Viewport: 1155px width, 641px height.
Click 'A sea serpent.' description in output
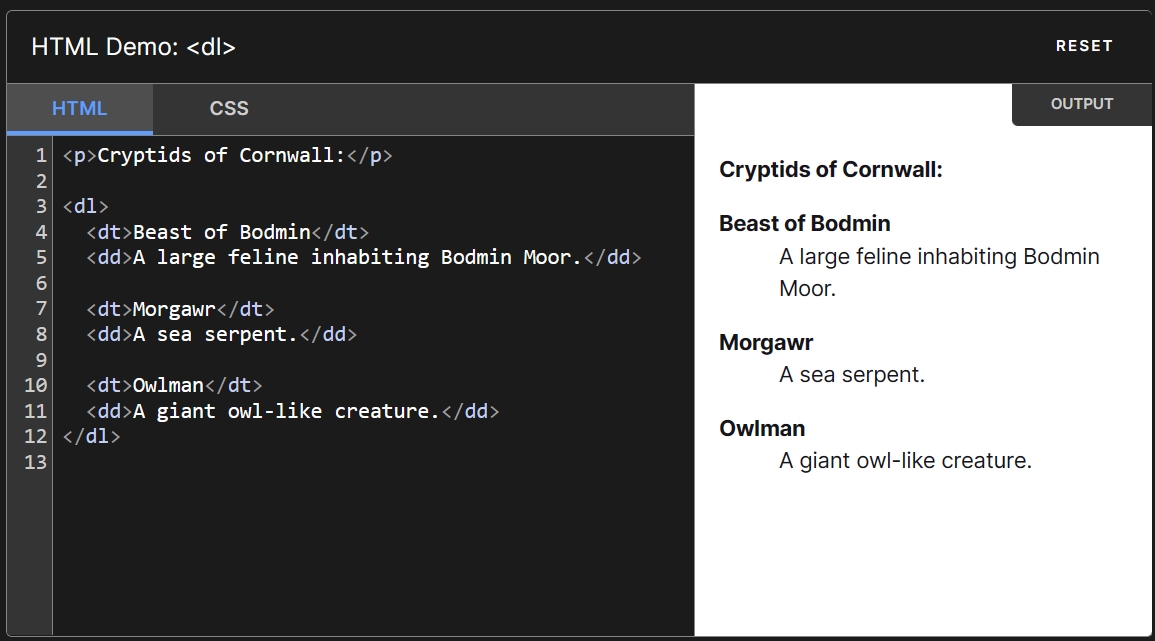(x=852, y=375)
